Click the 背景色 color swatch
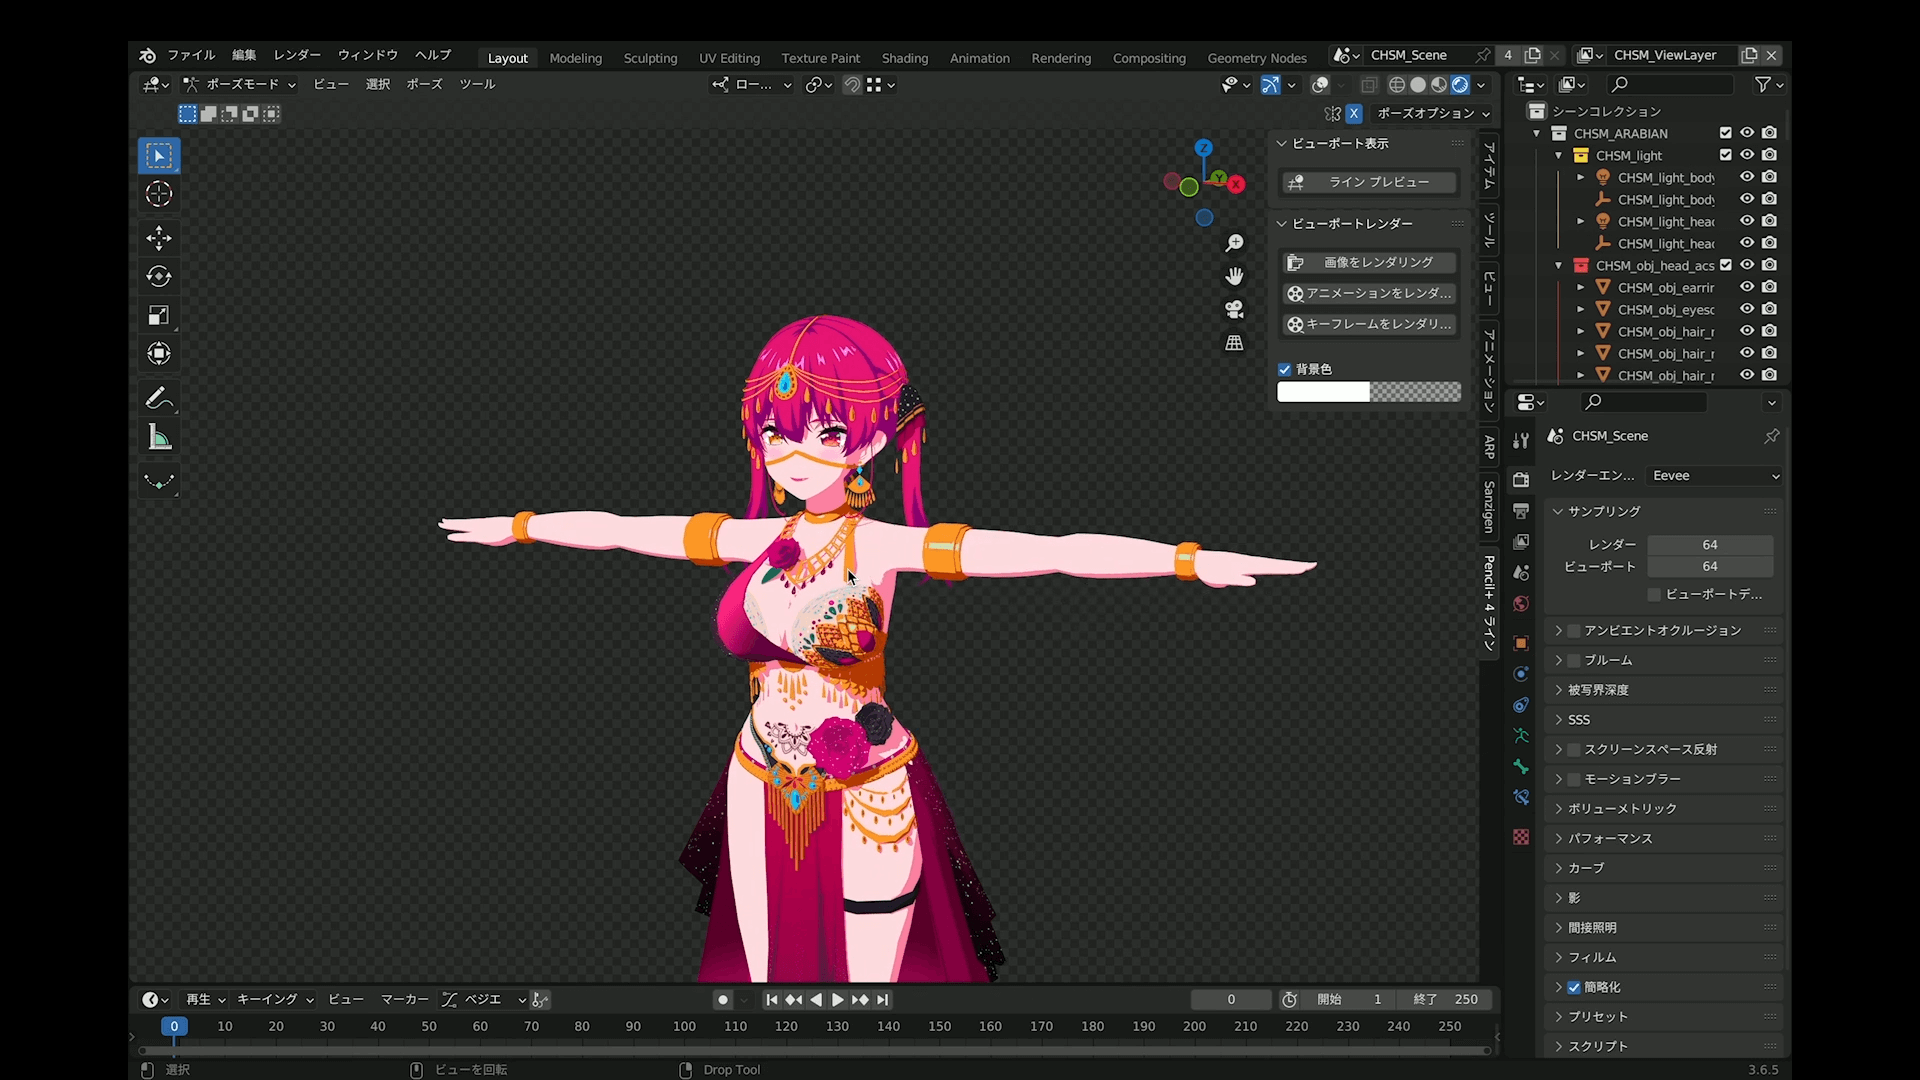The height and width of the screenshot is (1080, 1920). point(1369,392)
